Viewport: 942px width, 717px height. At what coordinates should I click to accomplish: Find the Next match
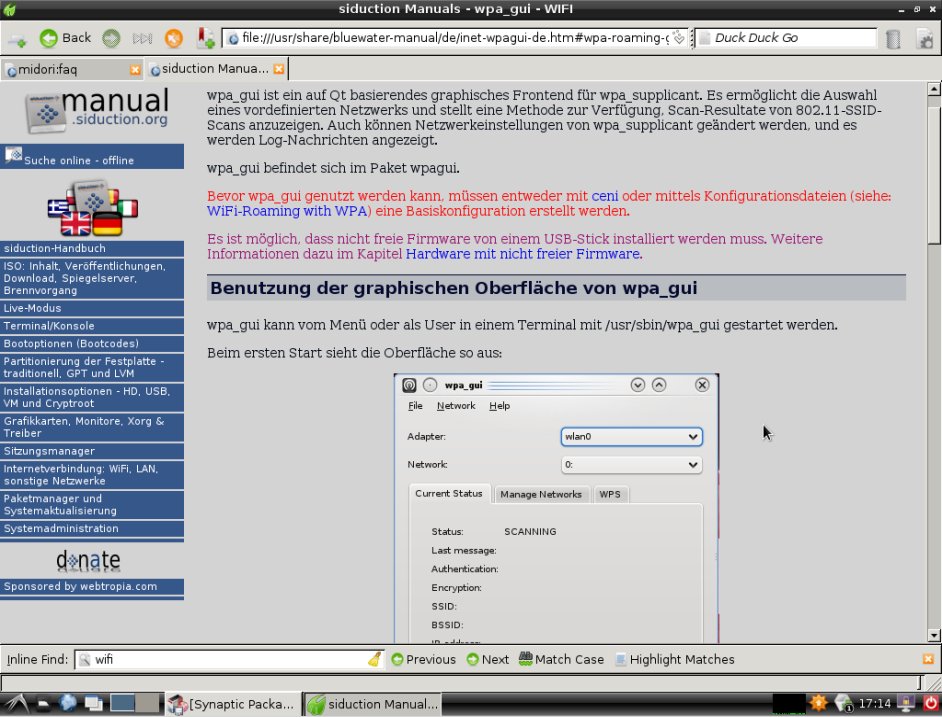(x=488, y=659)
